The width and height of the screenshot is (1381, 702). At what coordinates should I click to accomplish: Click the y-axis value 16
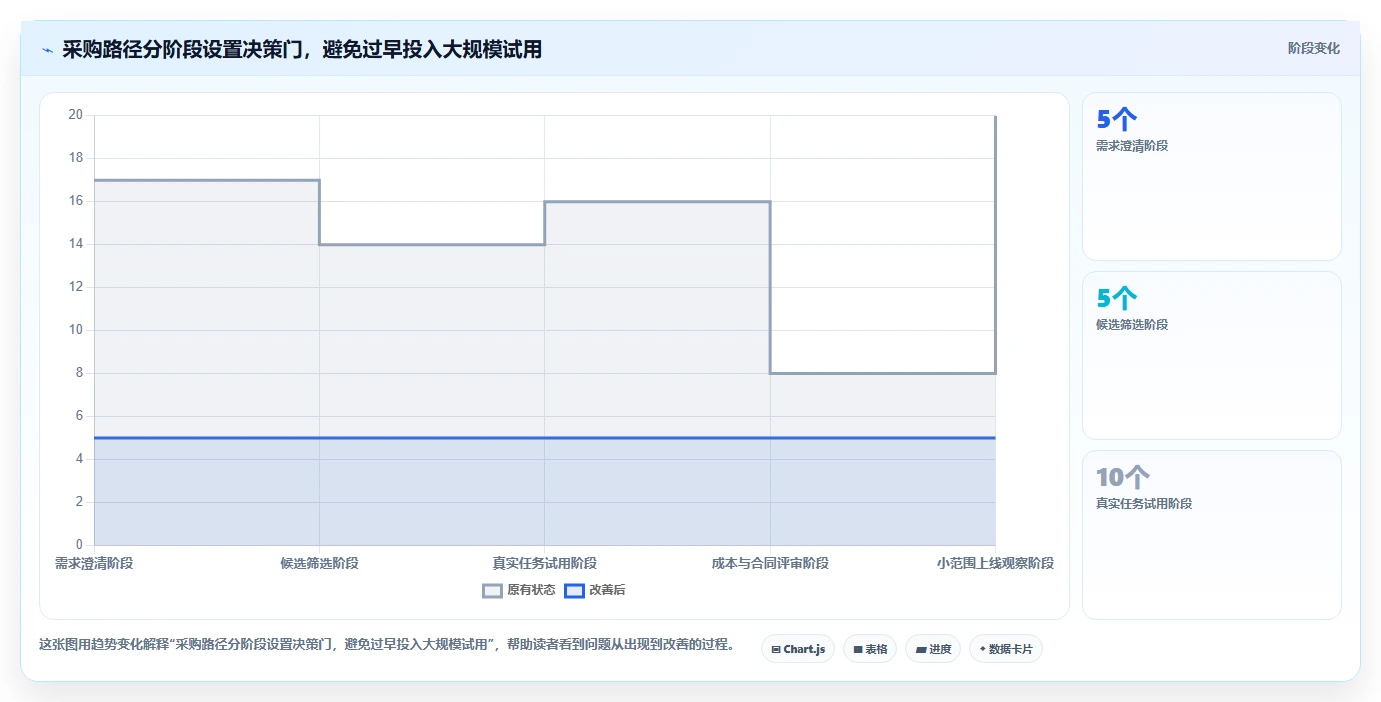pyautogui.click(x=75, y=200)
